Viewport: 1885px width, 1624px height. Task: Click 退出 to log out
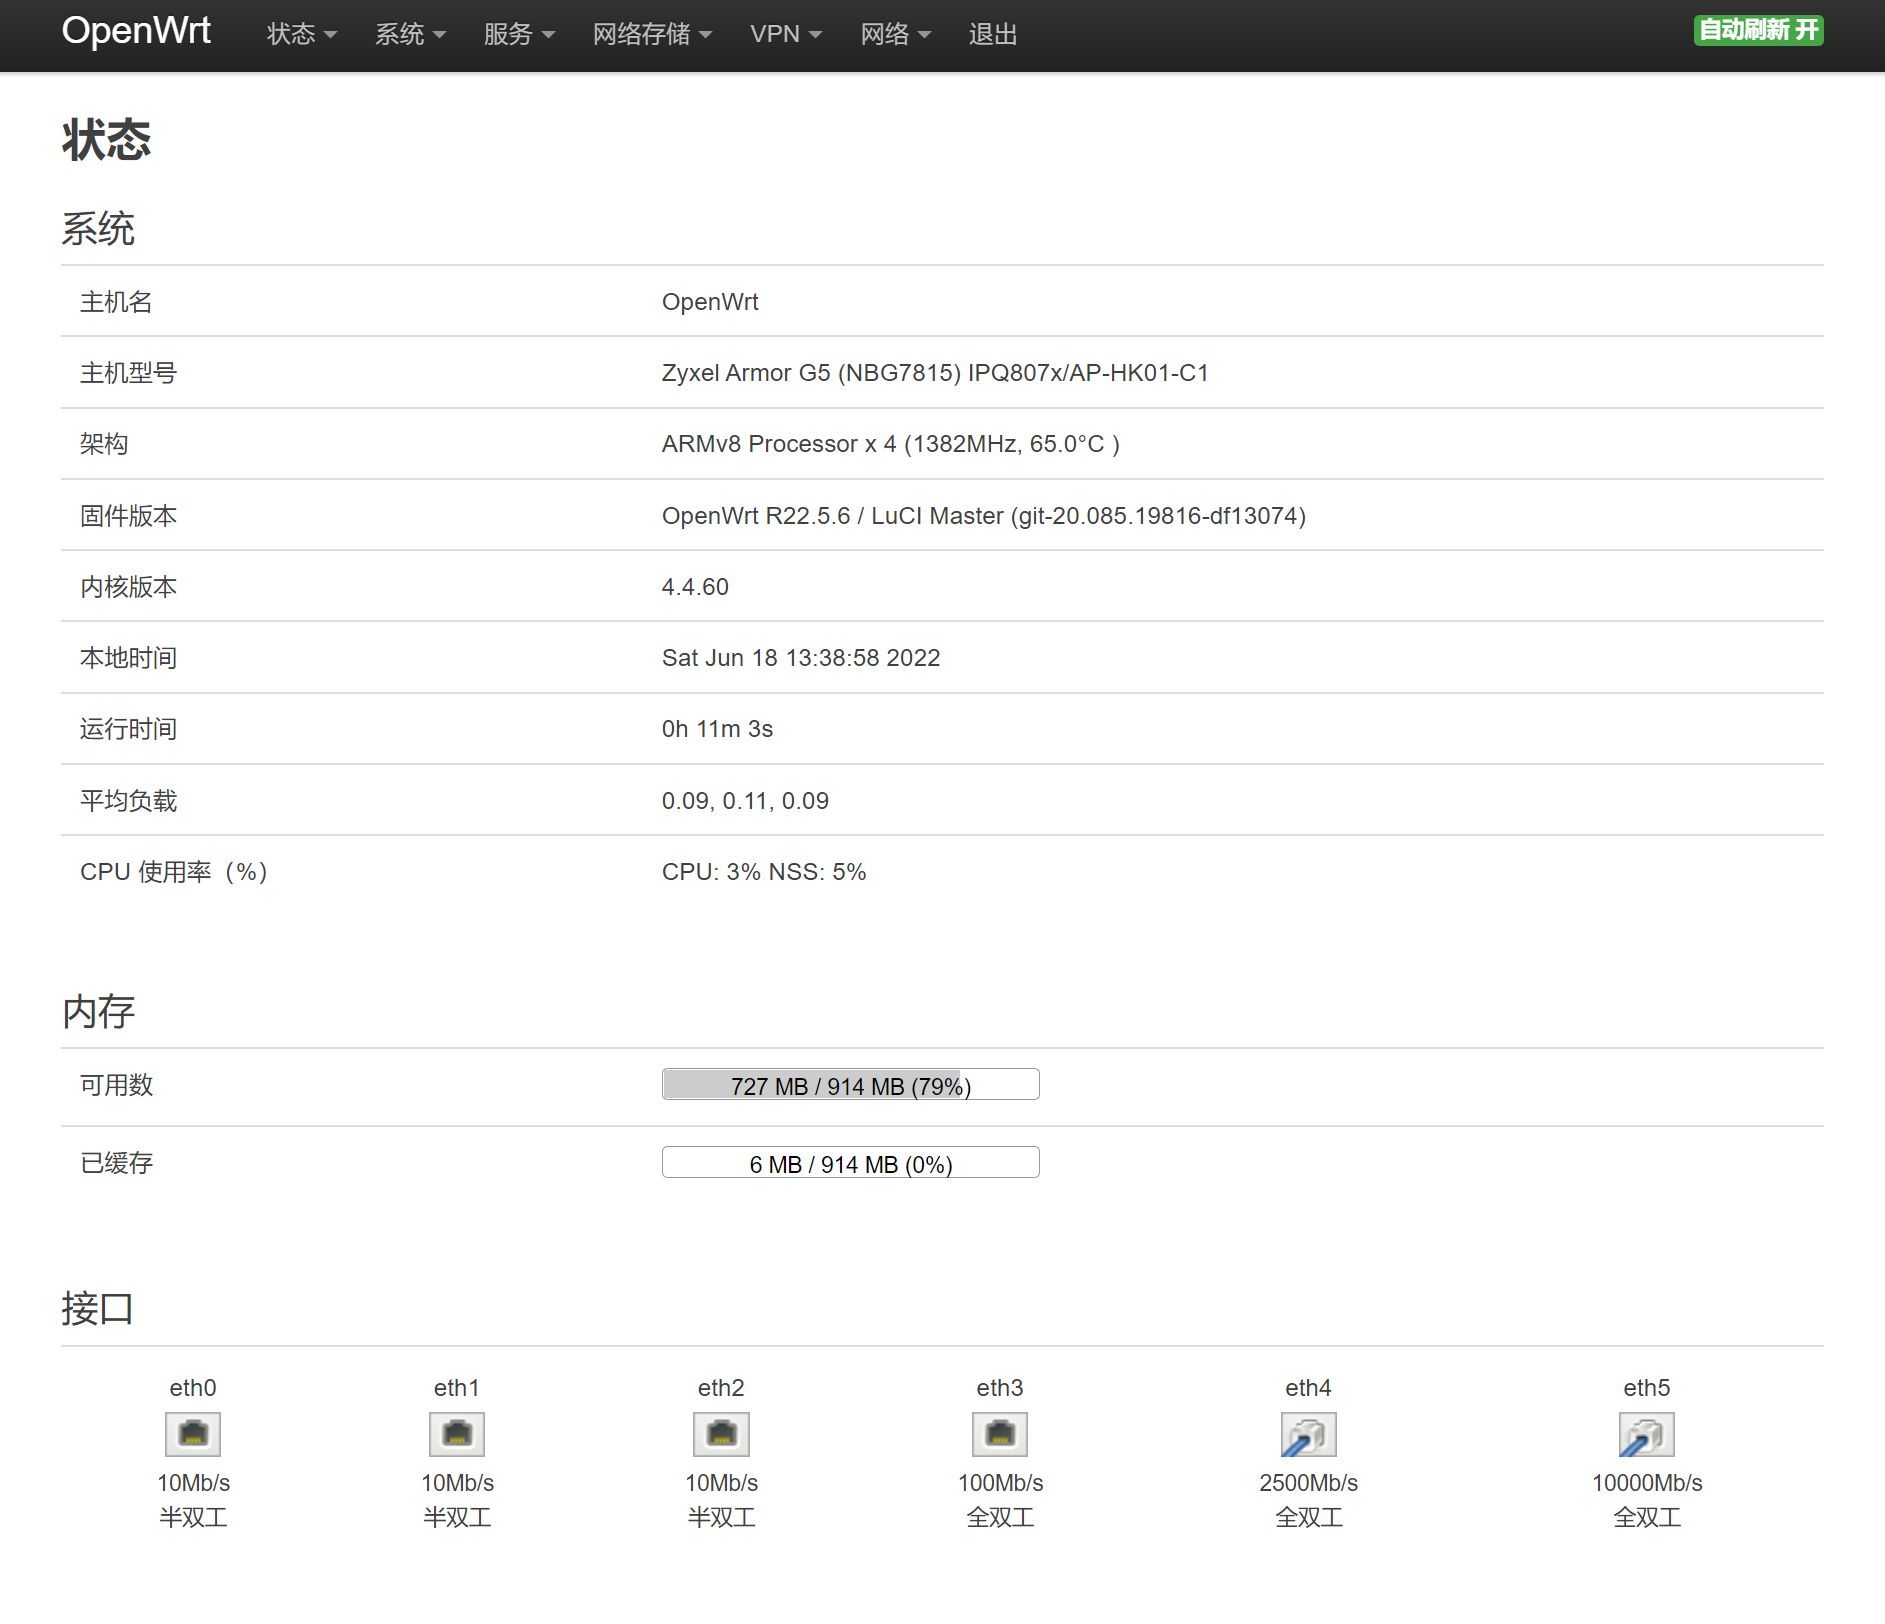coord(992,34)
